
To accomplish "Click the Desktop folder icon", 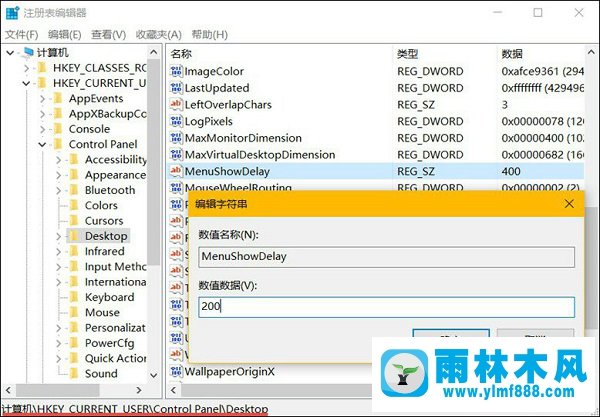I will point(74,236).
